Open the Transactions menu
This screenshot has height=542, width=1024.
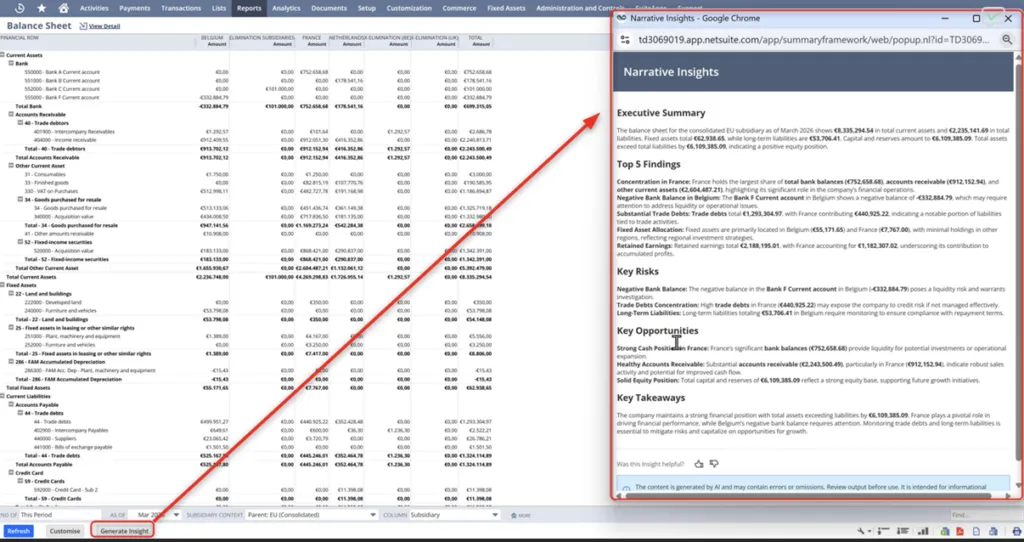(x=181, y=8)
